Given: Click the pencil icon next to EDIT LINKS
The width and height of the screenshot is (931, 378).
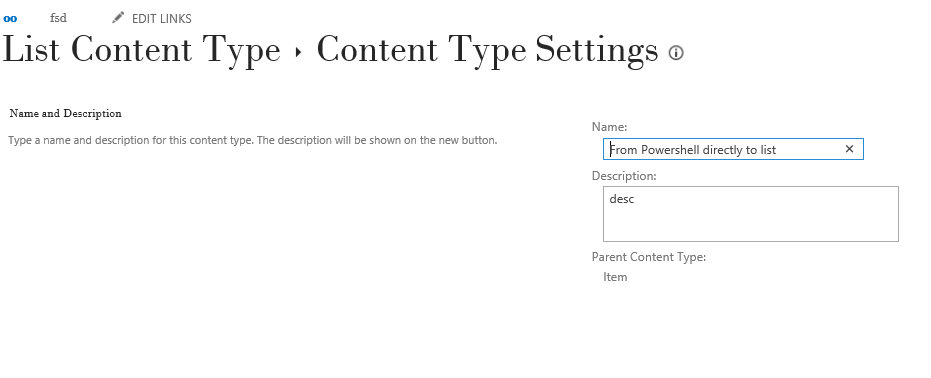Looking at the screenshot, I should [x=118, y=18].
